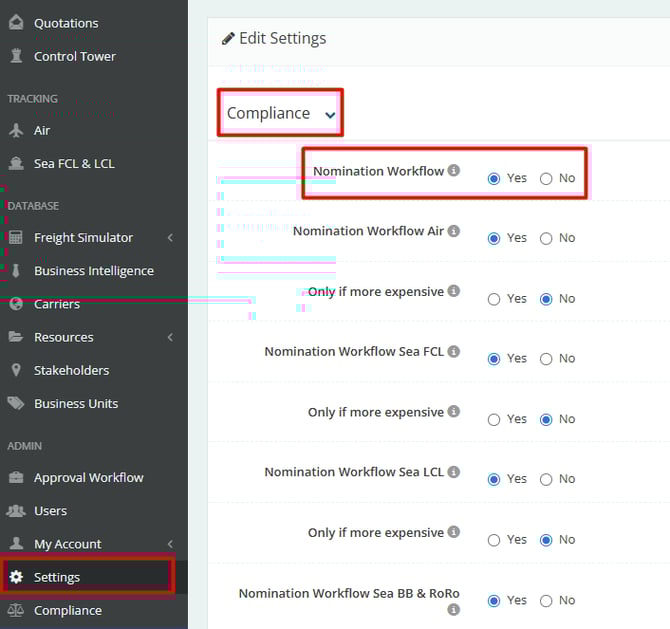The height and width of the screenshot is (629, 670).
Task: Click the location pin icon for Stakeholders
Action: (15, 370)
